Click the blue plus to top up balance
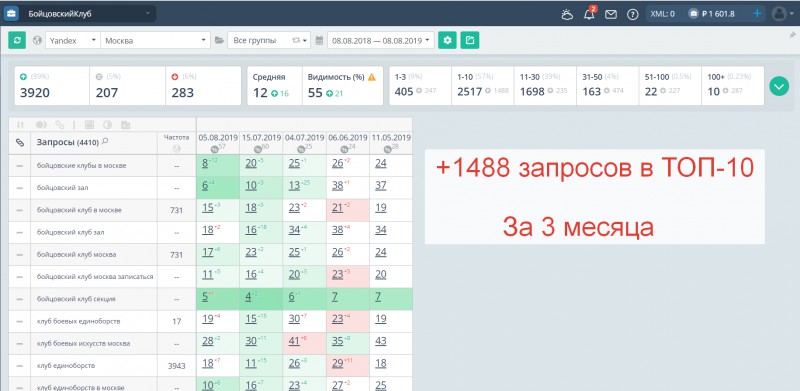 click(757, 14)
